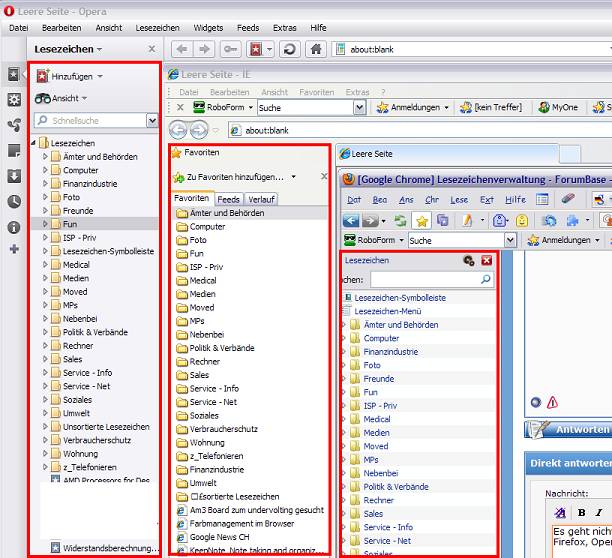Switch to the Feeds tab in IE favorites
The image size is (612, 558).
[x=228, y=199]
